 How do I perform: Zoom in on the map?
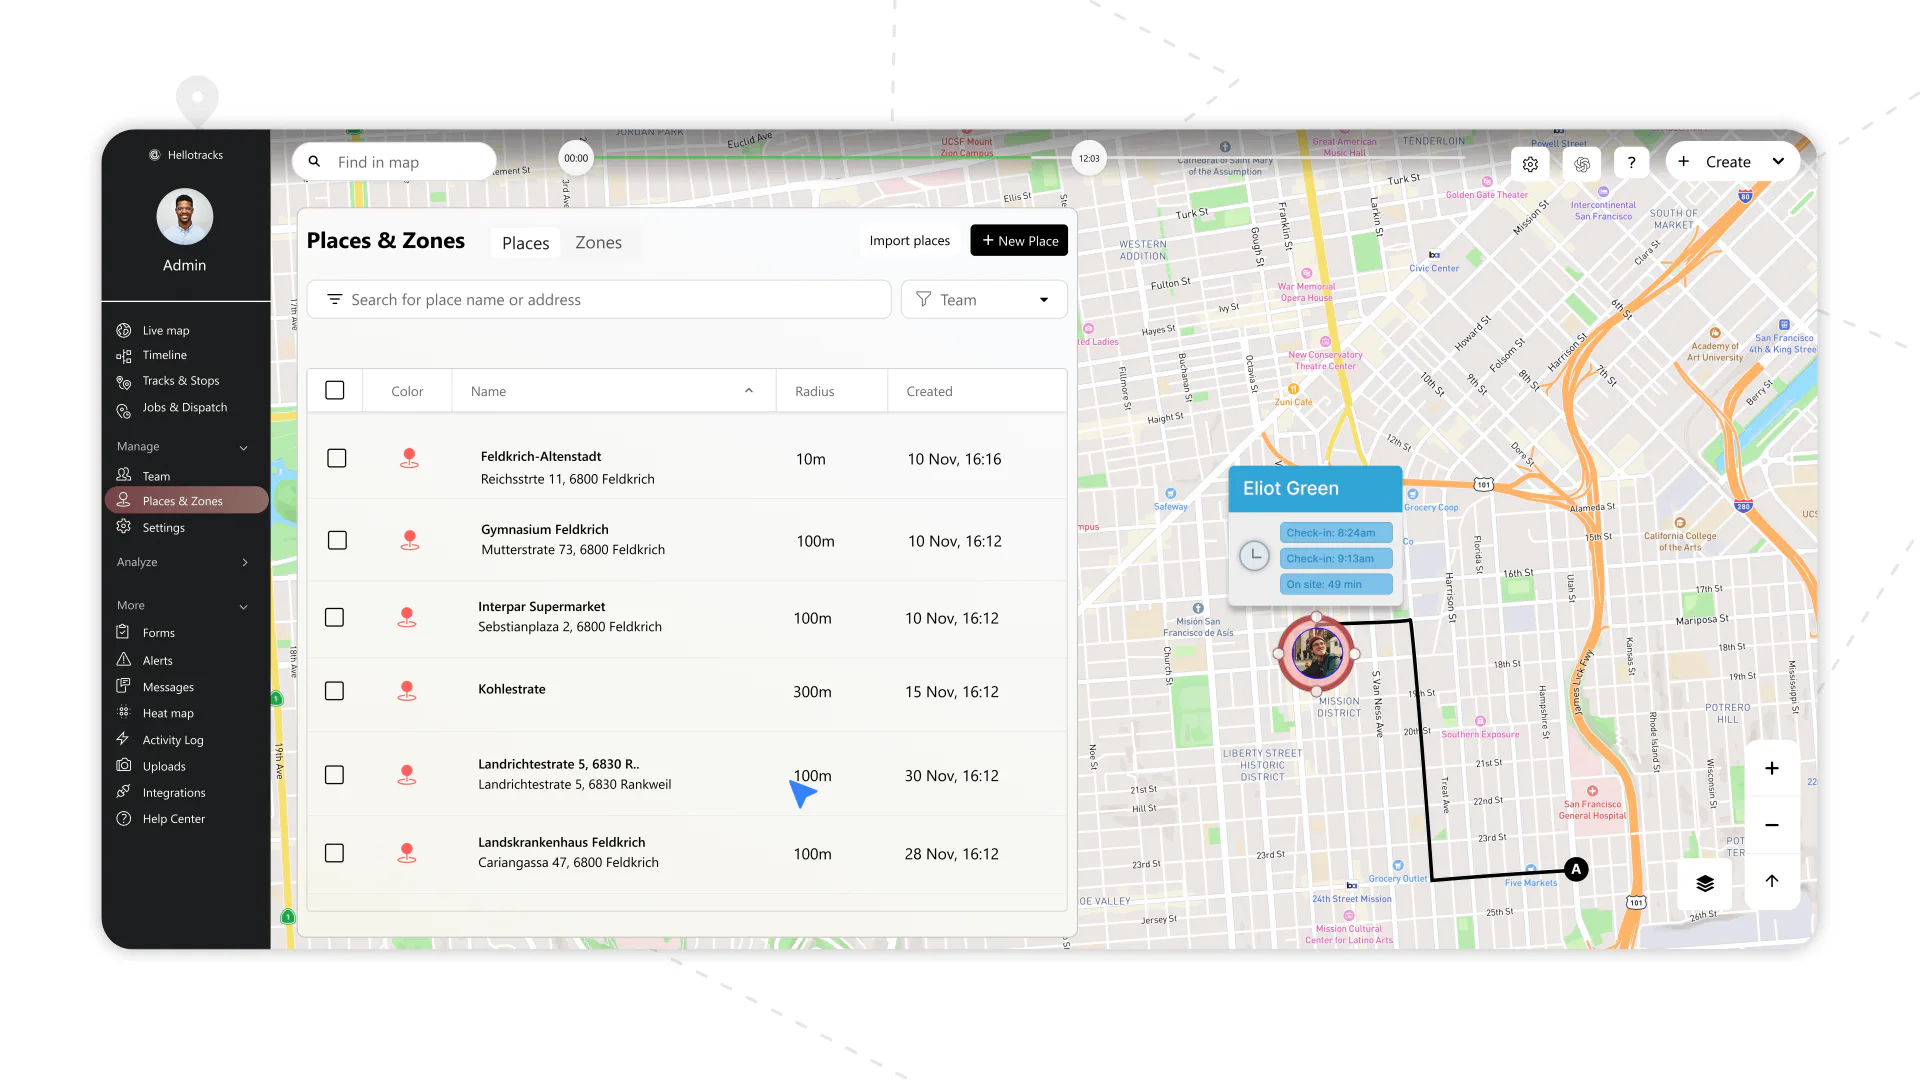pyautogui.click(x=1771, y=768)
